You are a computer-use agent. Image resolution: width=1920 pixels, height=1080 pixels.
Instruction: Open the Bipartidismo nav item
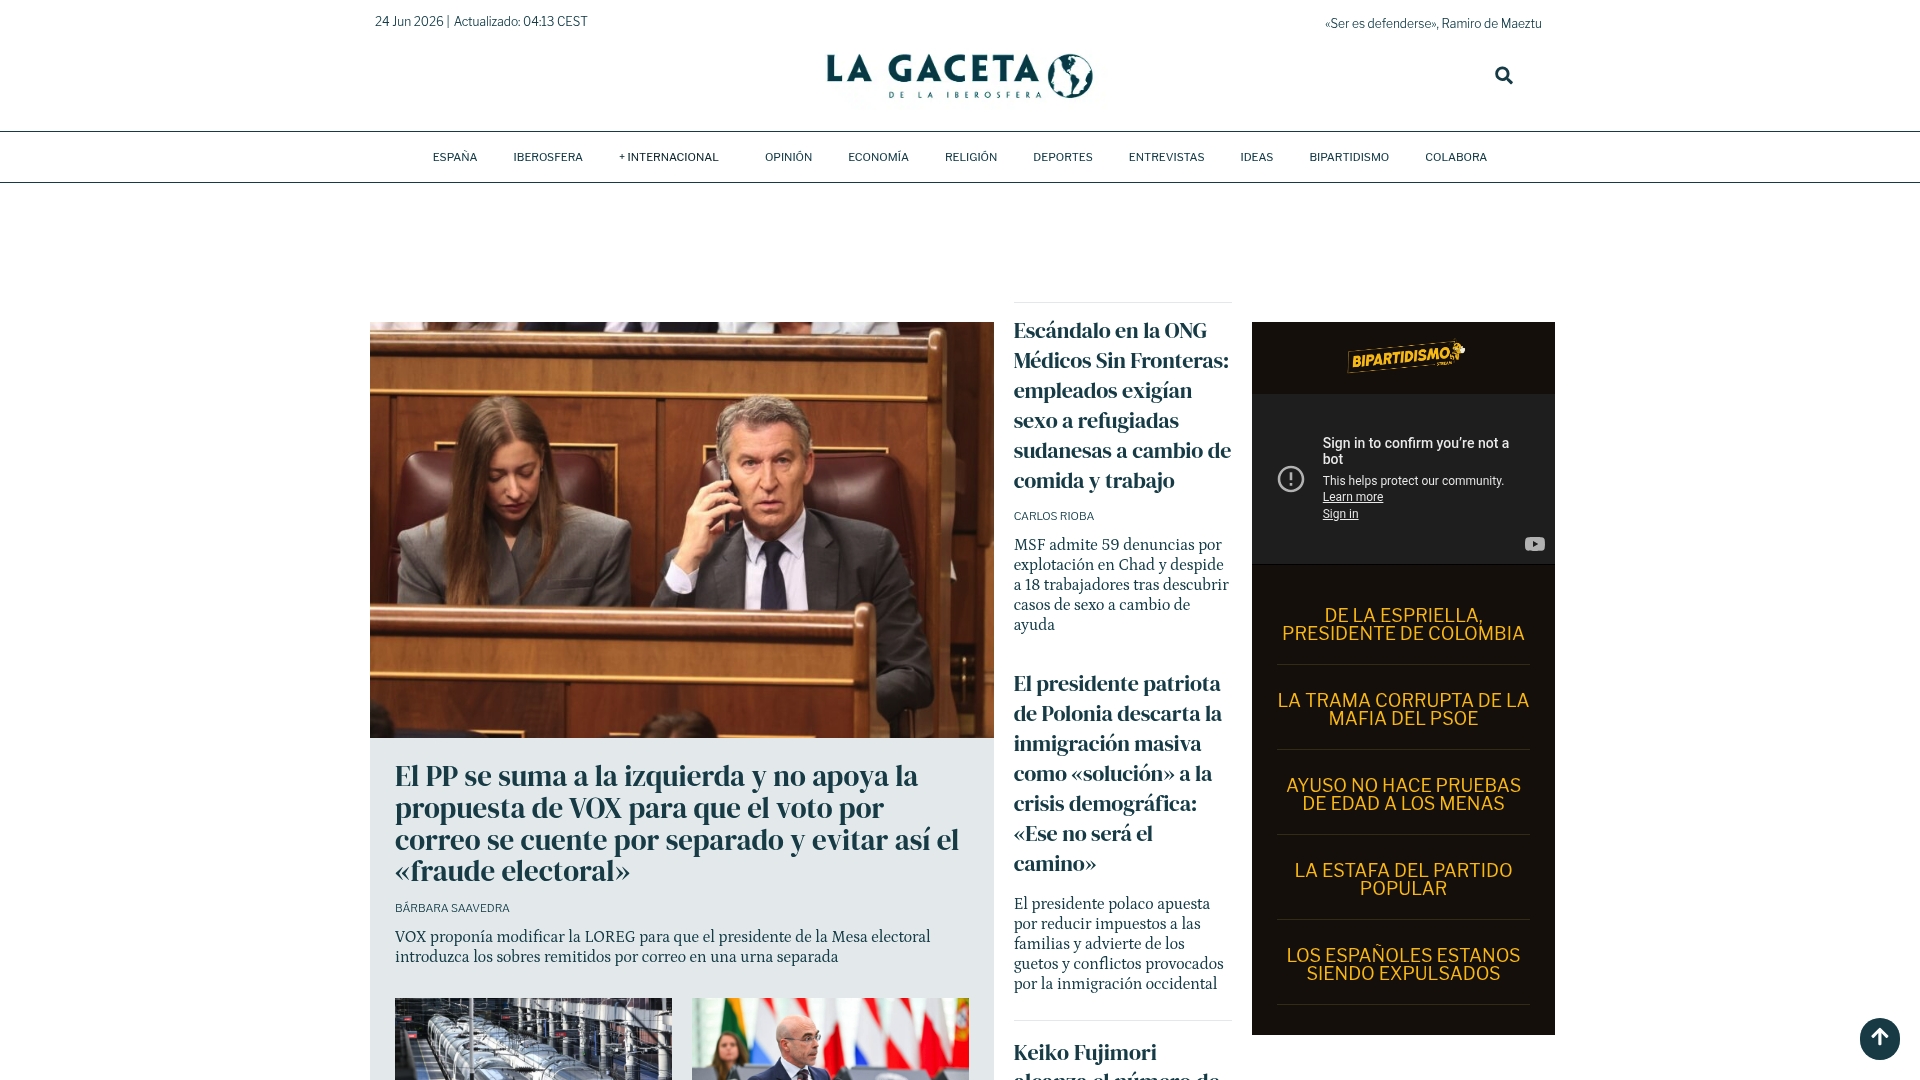pyautogui.click(x=1348, y=157)
